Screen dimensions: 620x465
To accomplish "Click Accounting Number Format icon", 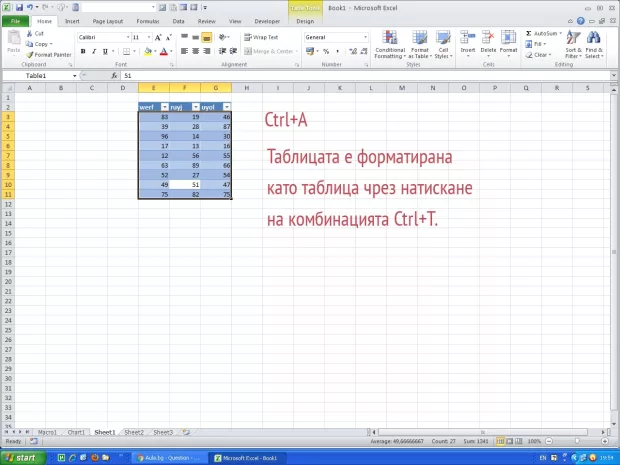I will click(310, 51).
